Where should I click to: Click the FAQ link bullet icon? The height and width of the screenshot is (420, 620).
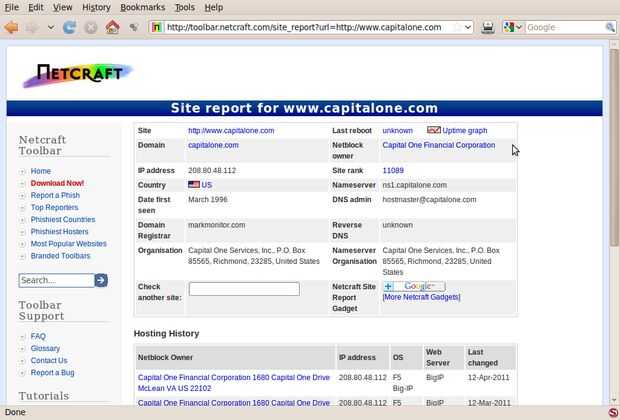23,337
